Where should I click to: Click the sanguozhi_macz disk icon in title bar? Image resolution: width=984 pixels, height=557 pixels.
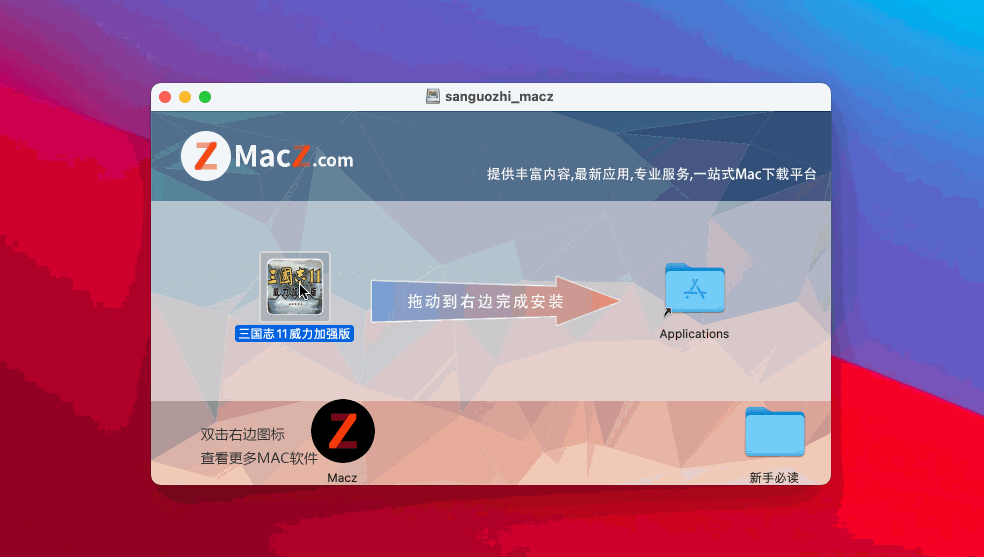pyautogui.click(x=432, y=97)
